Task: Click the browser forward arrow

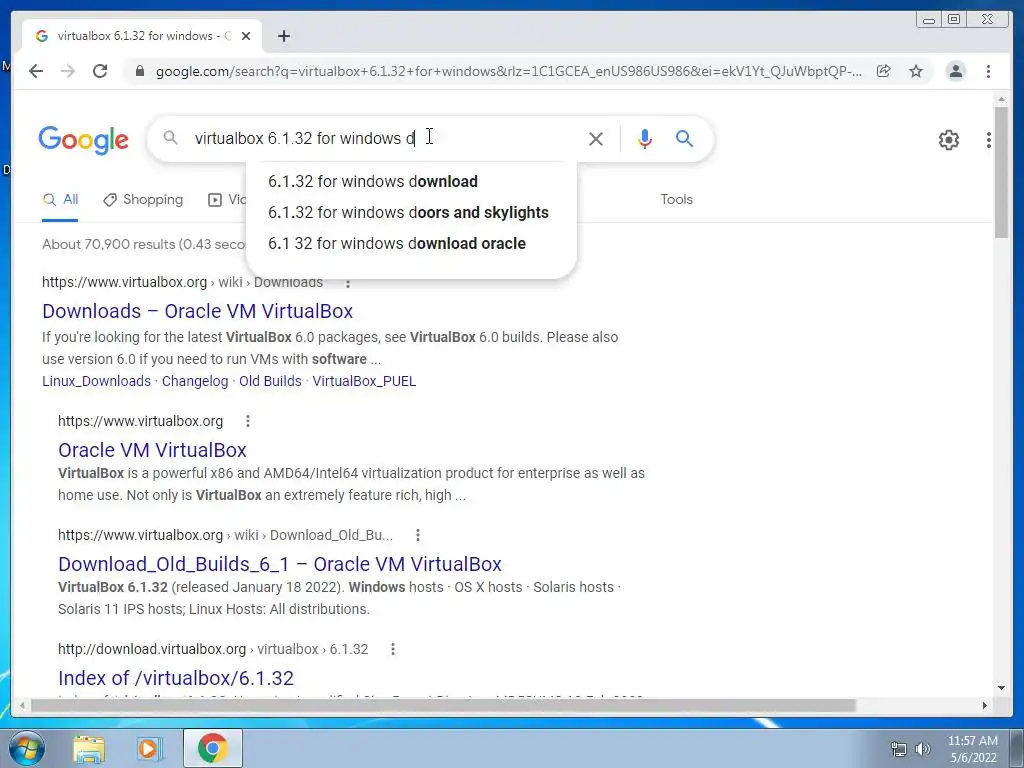Action: coord(68,71)
